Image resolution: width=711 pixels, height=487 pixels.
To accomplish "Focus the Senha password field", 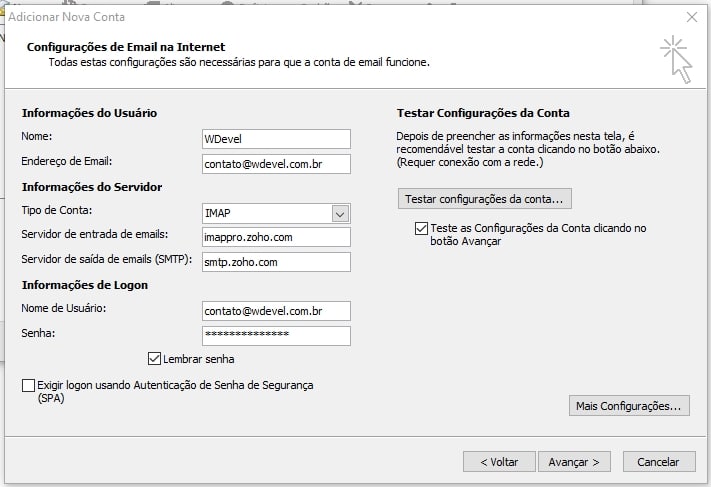I will click(276, 336).
